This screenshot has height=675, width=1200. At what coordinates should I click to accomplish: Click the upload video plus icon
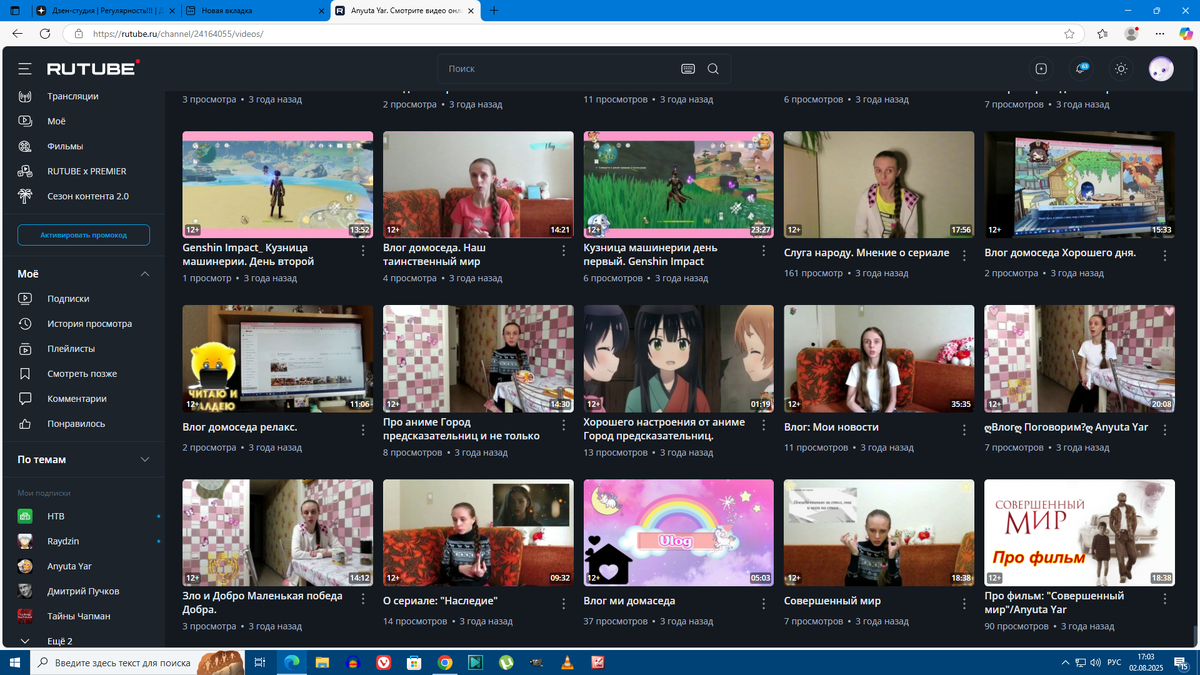(1041, 69)
